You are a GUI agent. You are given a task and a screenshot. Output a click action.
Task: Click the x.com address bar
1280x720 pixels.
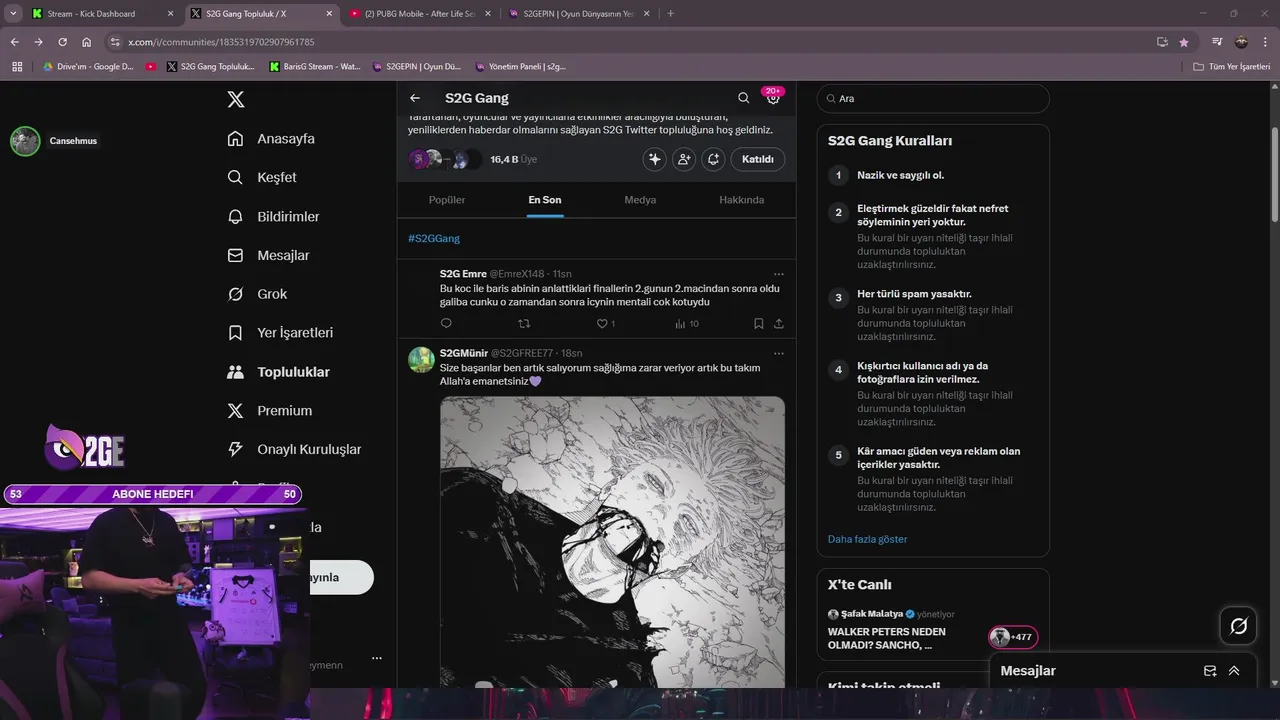(x=640, y=42)
